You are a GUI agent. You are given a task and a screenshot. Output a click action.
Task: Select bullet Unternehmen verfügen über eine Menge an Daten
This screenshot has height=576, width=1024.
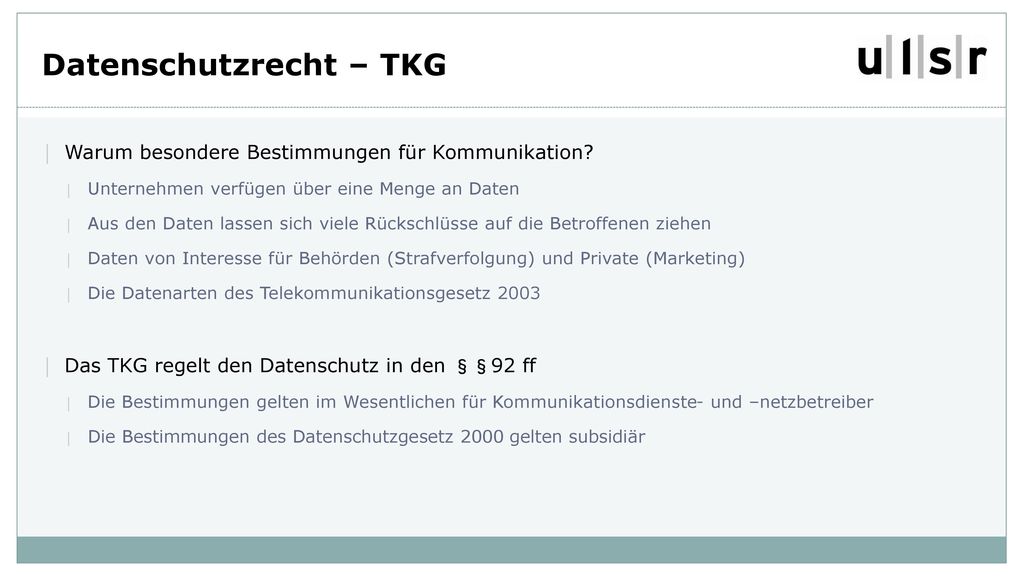303,189
